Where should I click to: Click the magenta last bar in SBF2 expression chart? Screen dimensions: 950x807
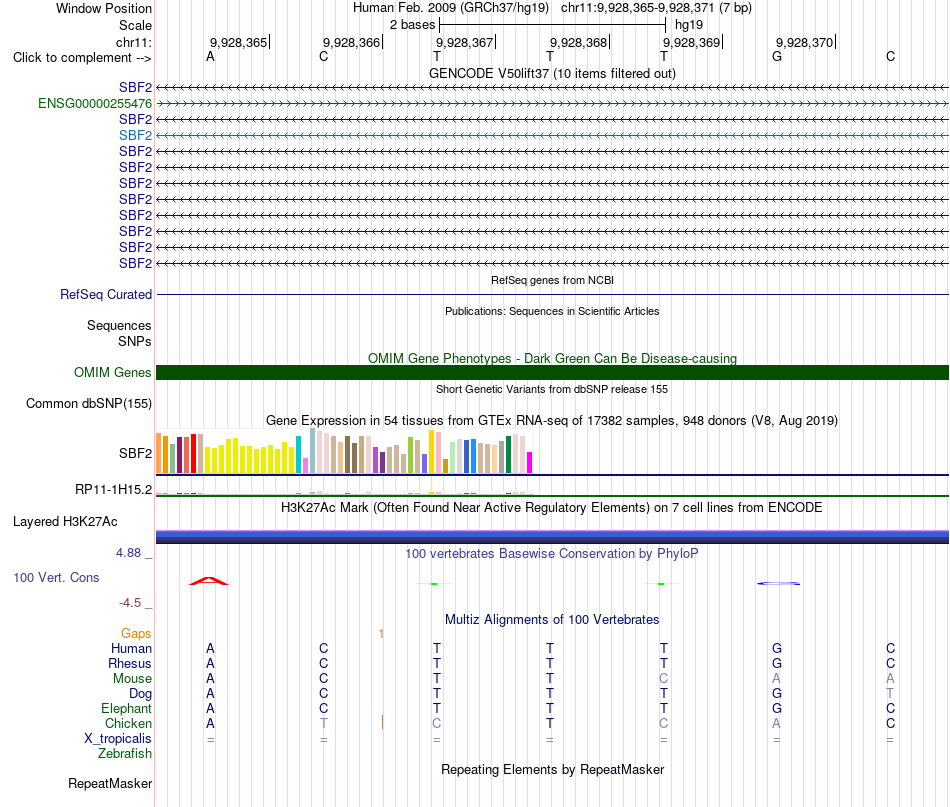(x=530, y=462)
